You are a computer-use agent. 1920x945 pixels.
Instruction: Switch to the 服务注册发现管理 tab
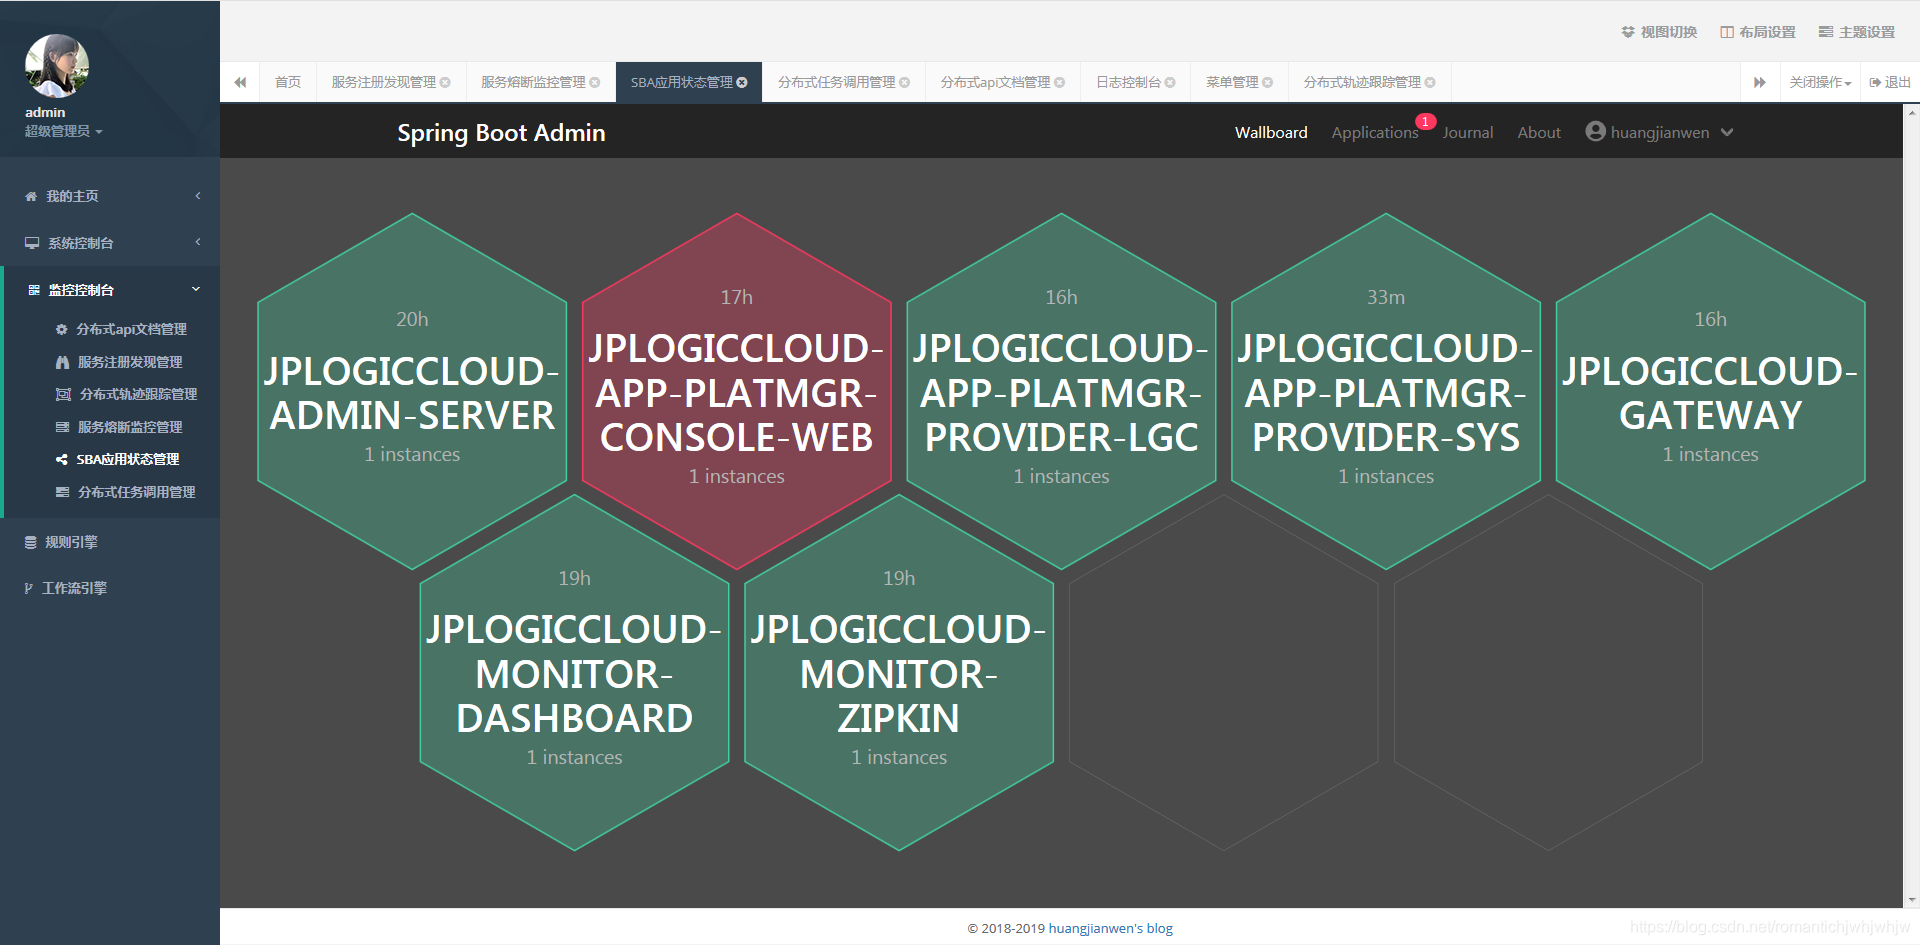(384, 82)
